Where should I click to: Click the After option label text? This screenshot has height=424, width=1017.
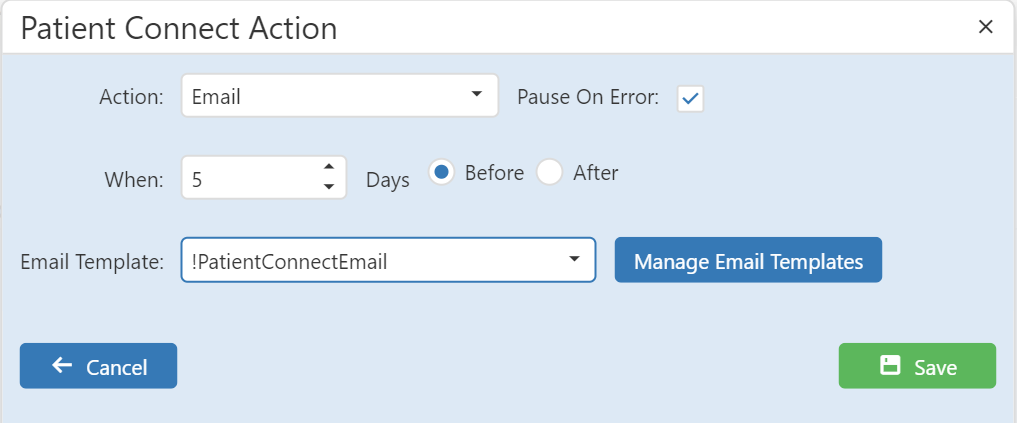click(x=595, y=173)
